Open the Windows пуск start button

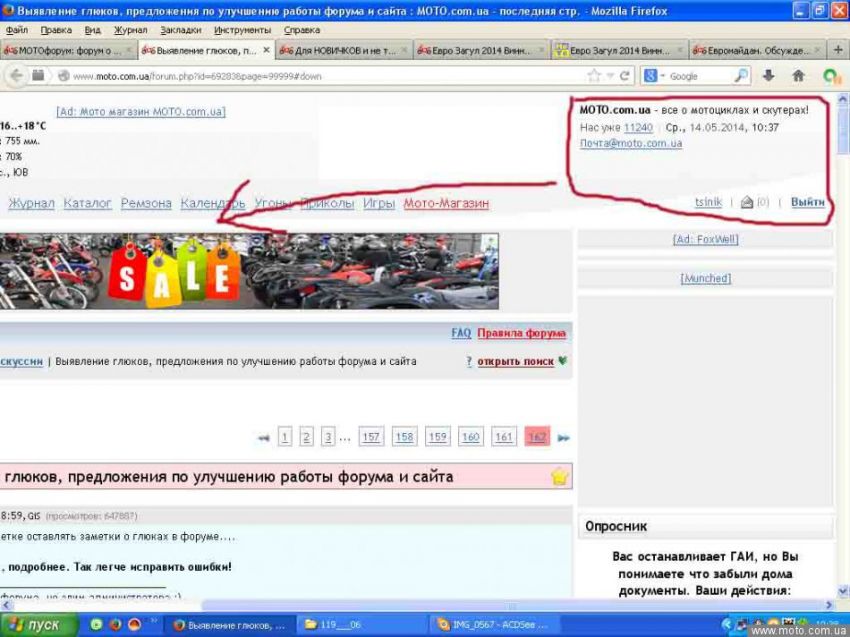[x=39, y=625]
